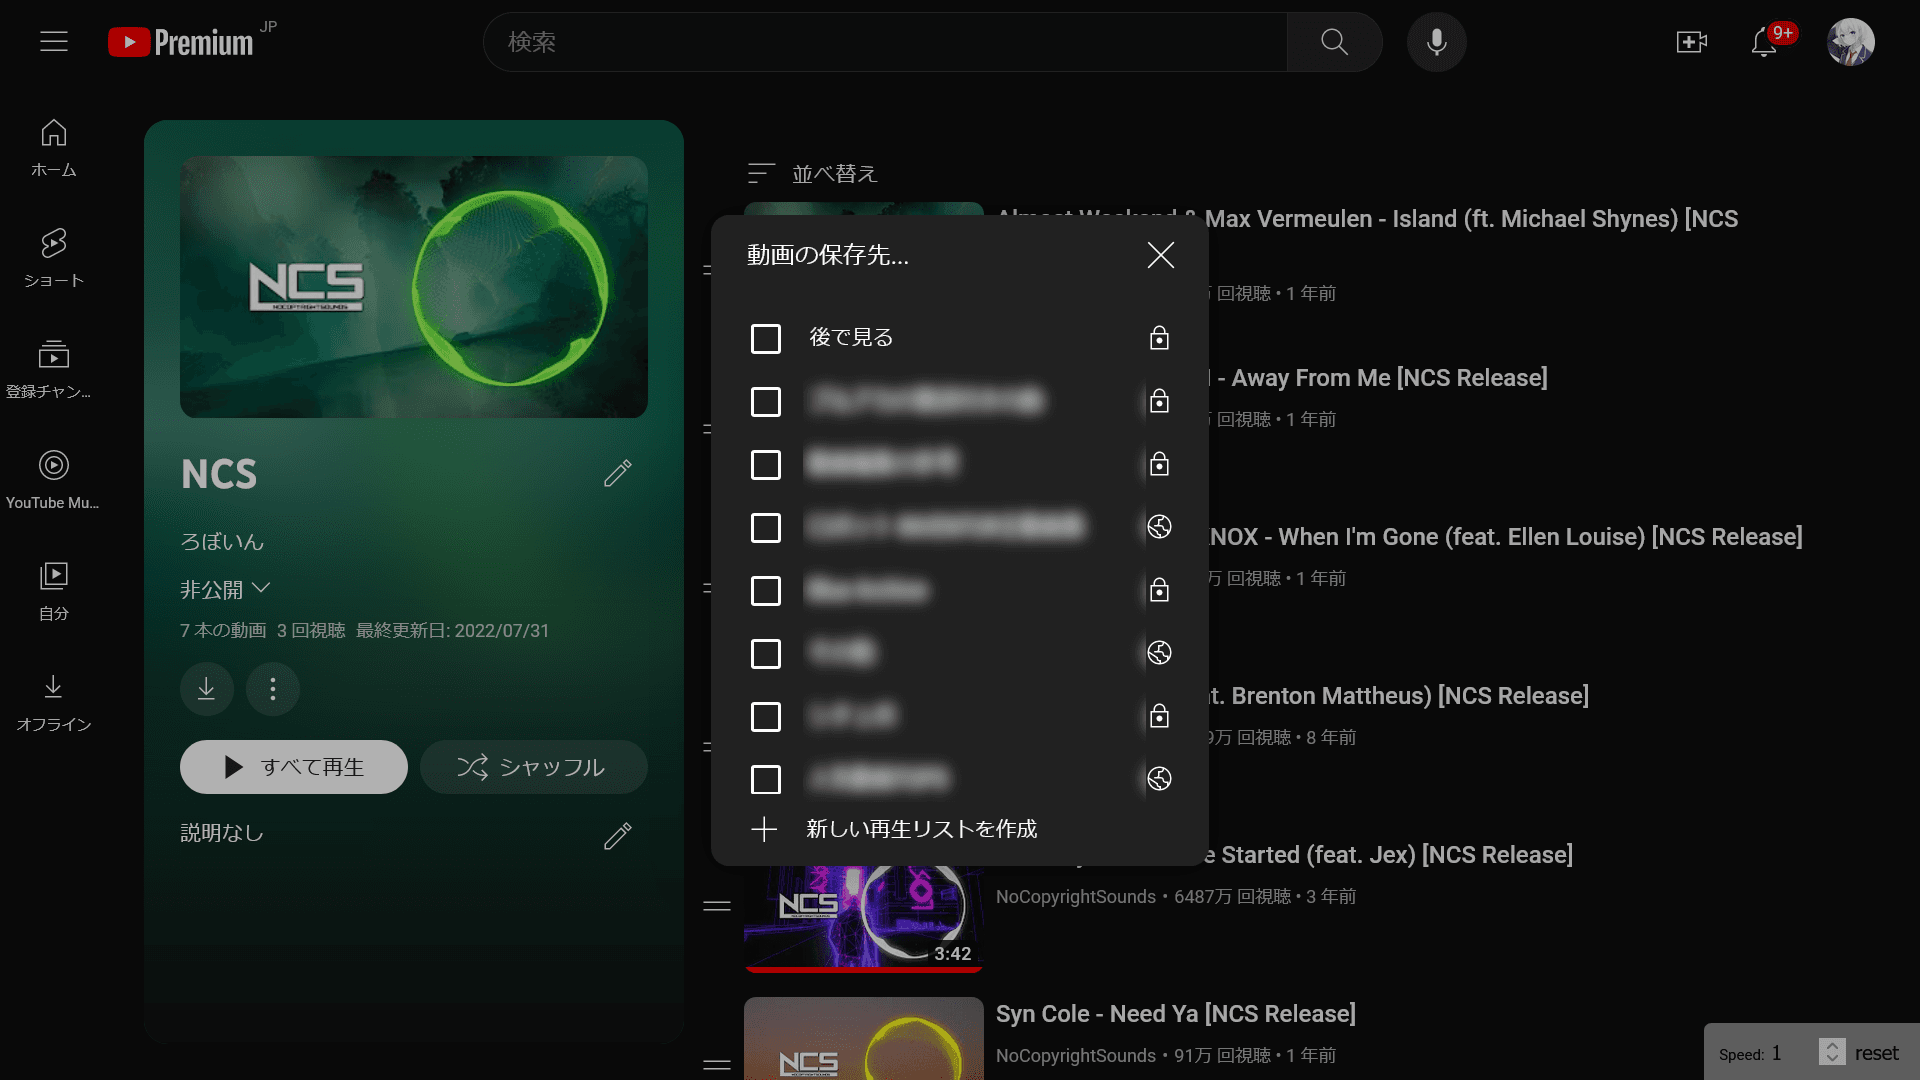Expand the 非公開 privacy dropdown
Screen dimensions: 1920x1080
[225, 589]
